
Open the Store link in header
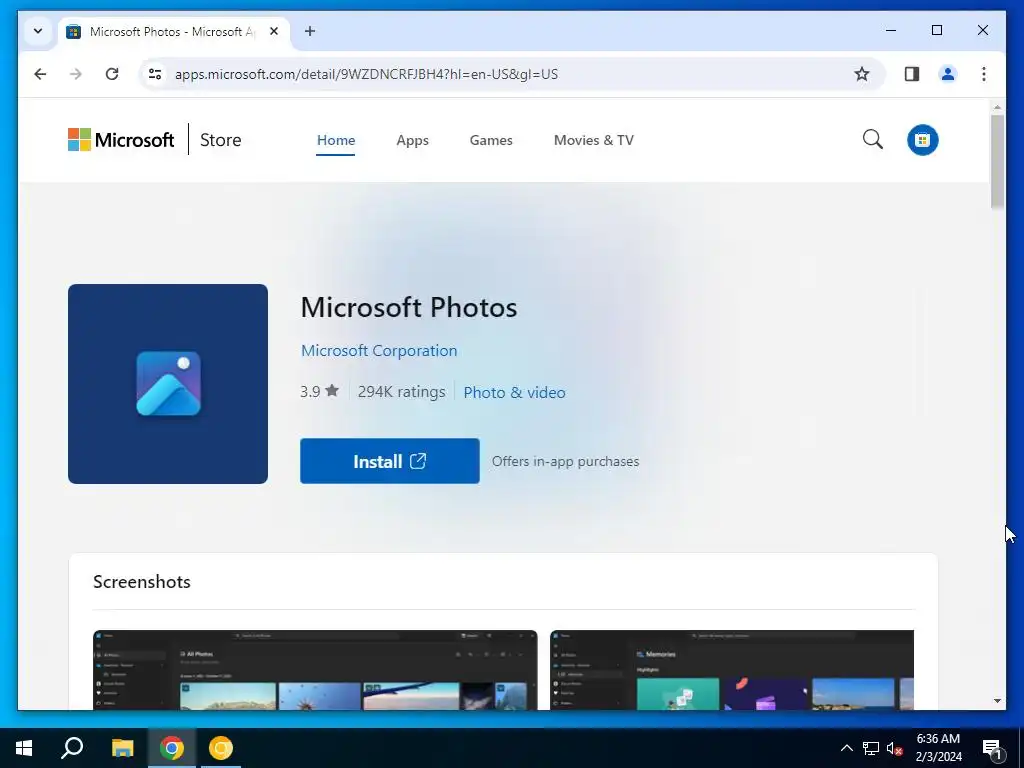221,140
